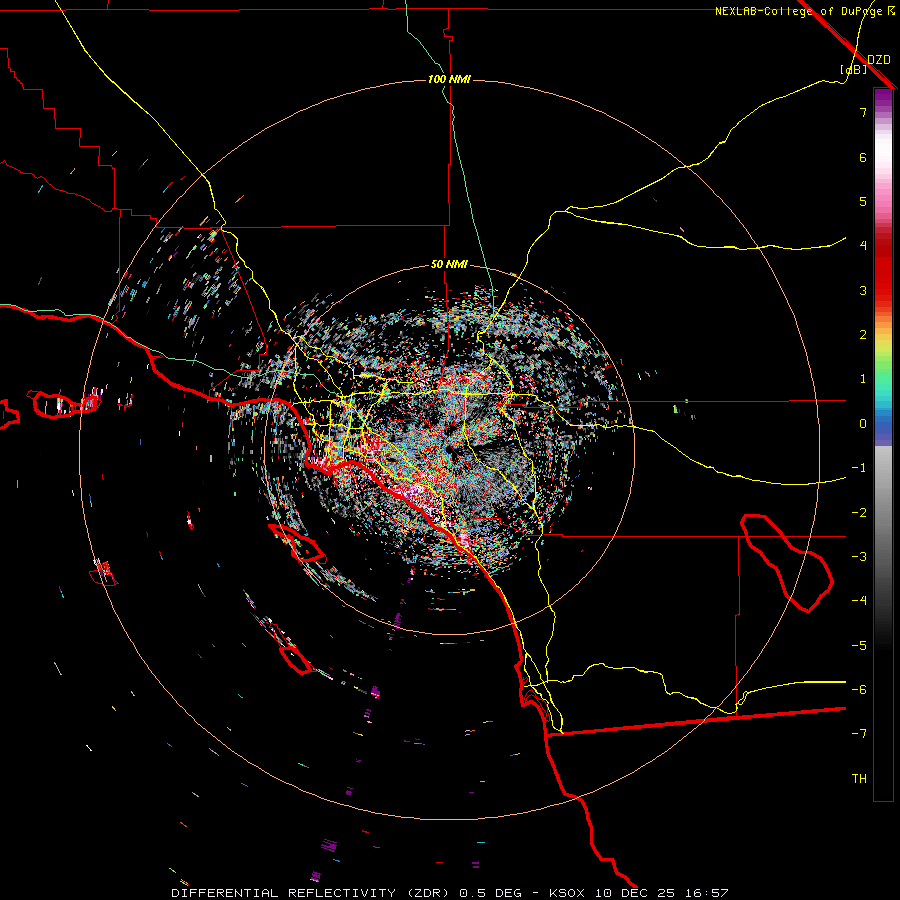Click the positive 7 value on the dB scale
Screen dimensions: 900x900
point(863,112)
